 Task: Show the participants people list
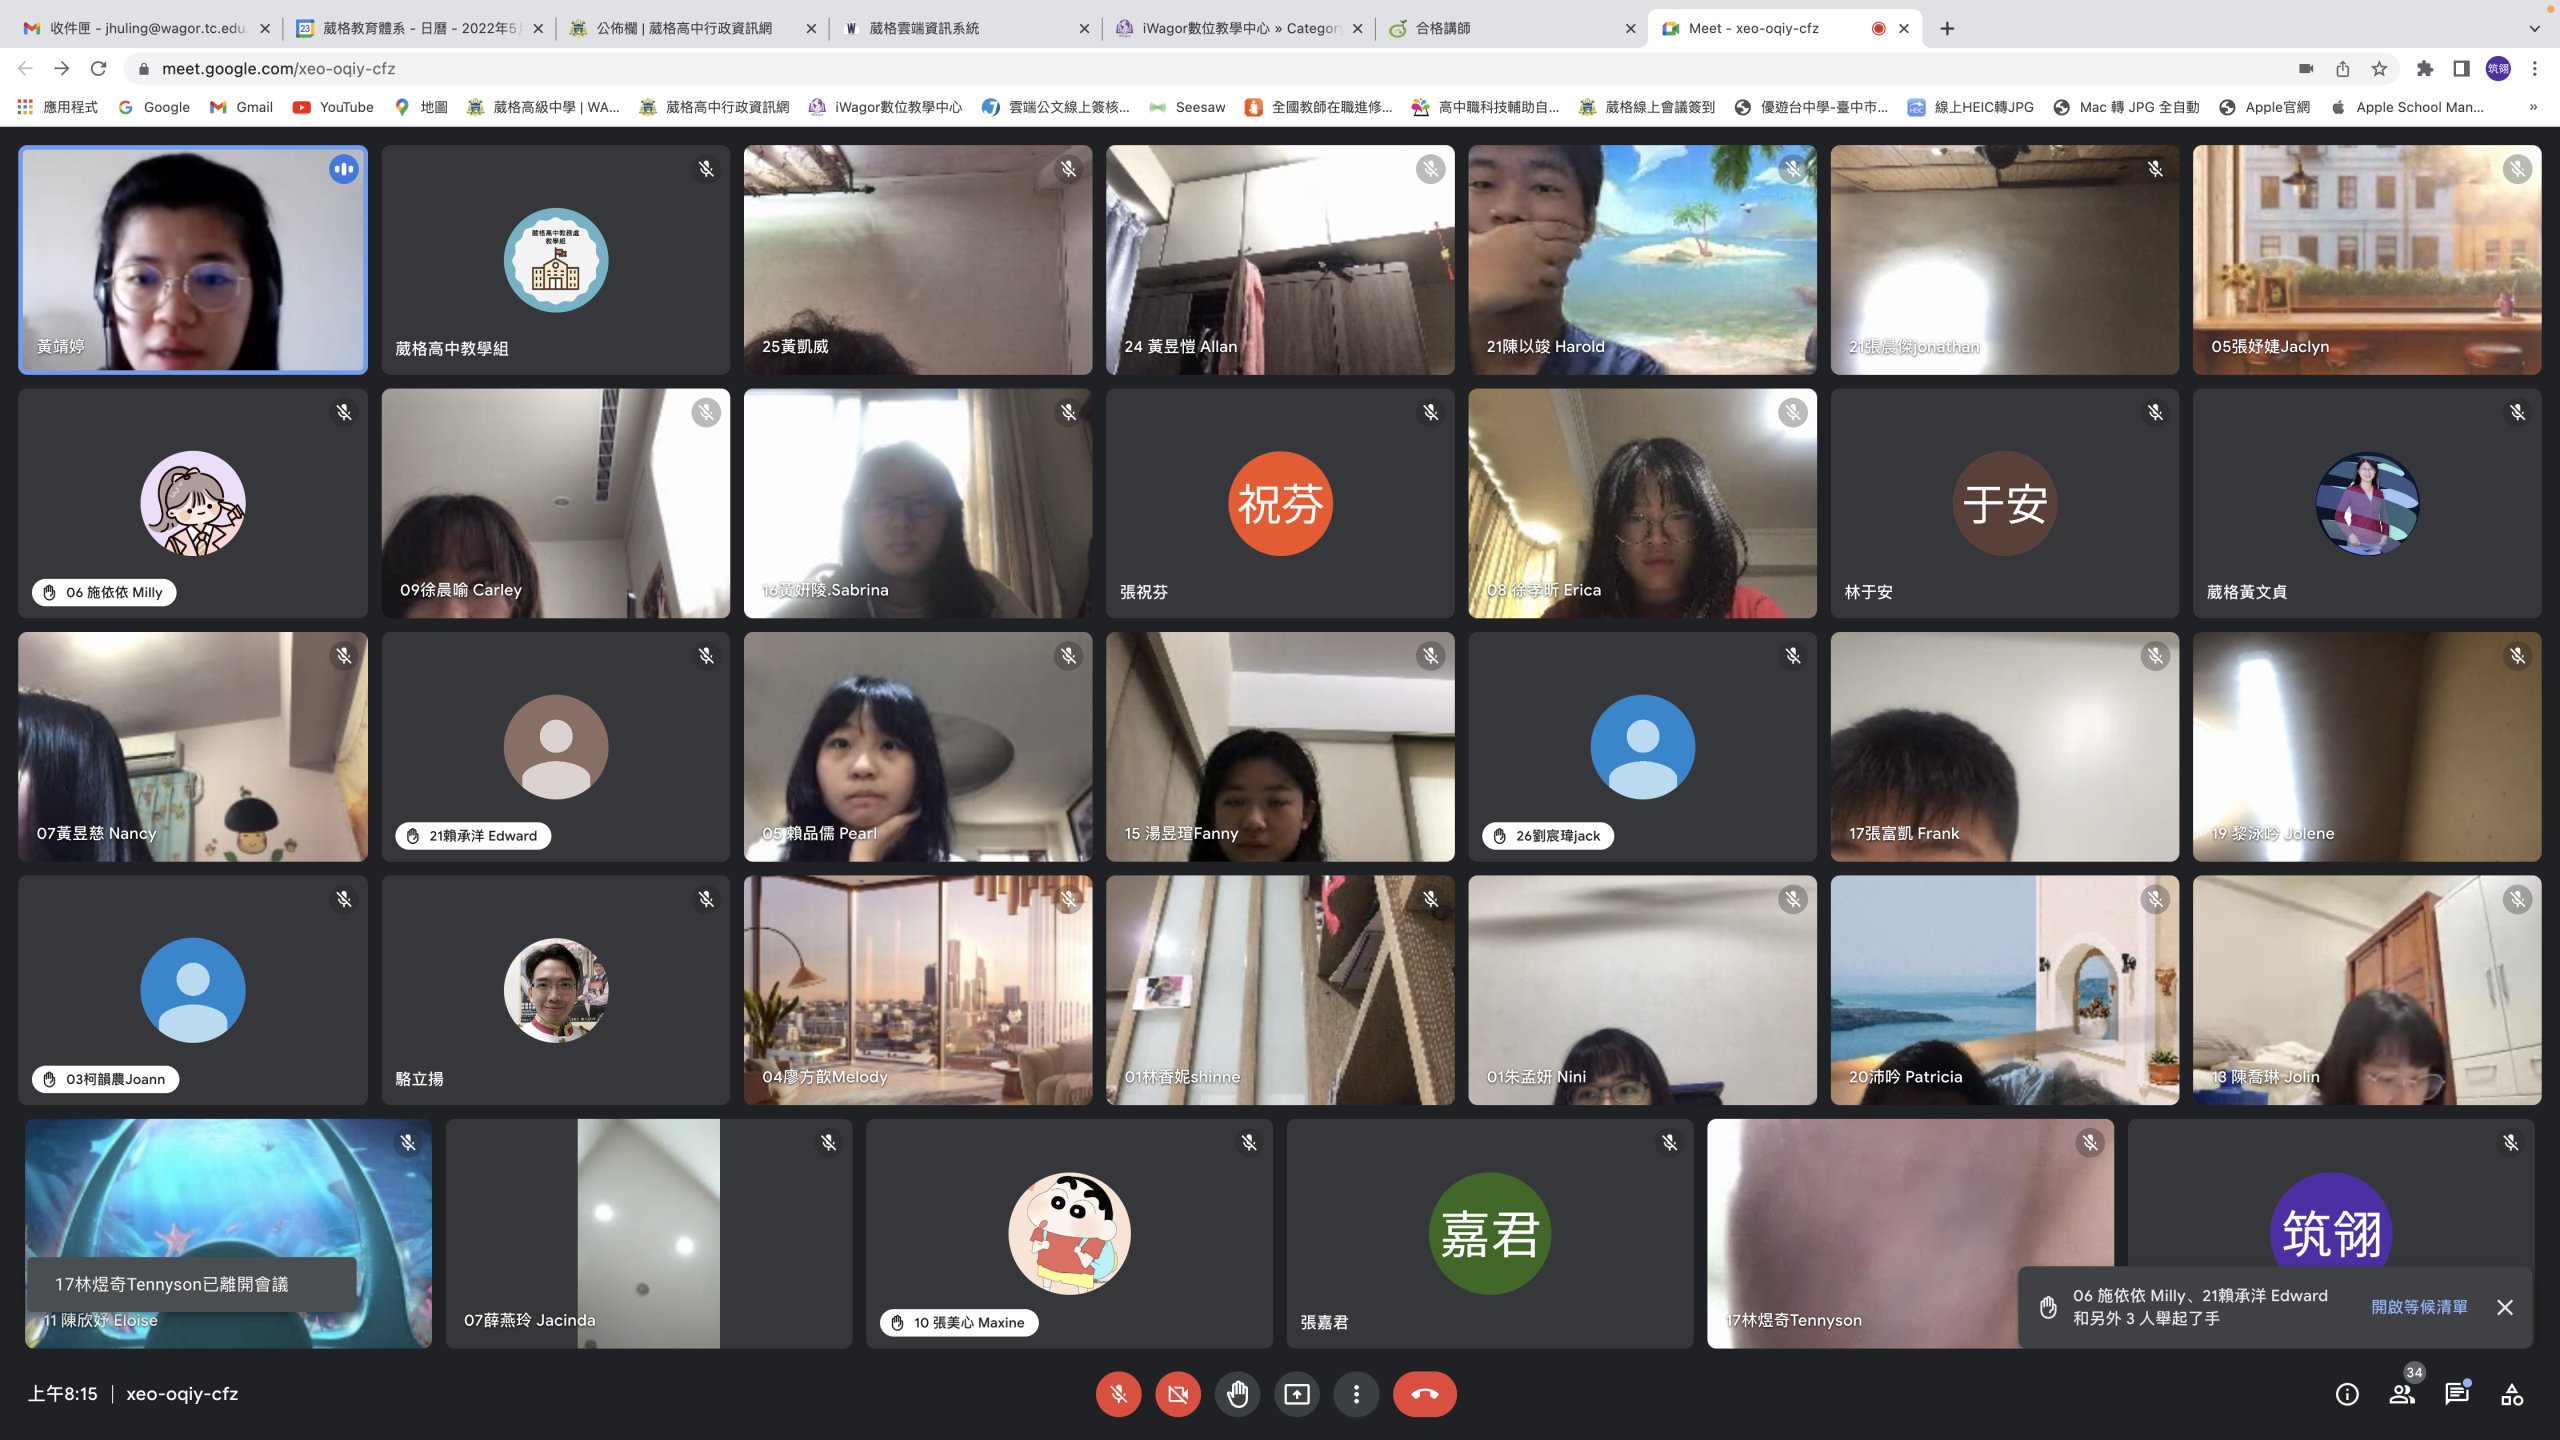tap(2402, 1394)
